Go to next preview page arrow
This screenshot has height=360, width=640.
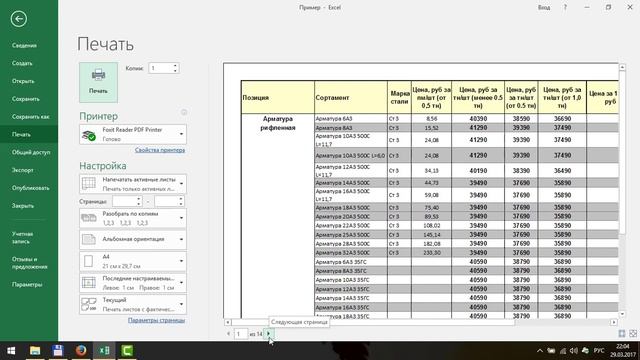point(269,333)
